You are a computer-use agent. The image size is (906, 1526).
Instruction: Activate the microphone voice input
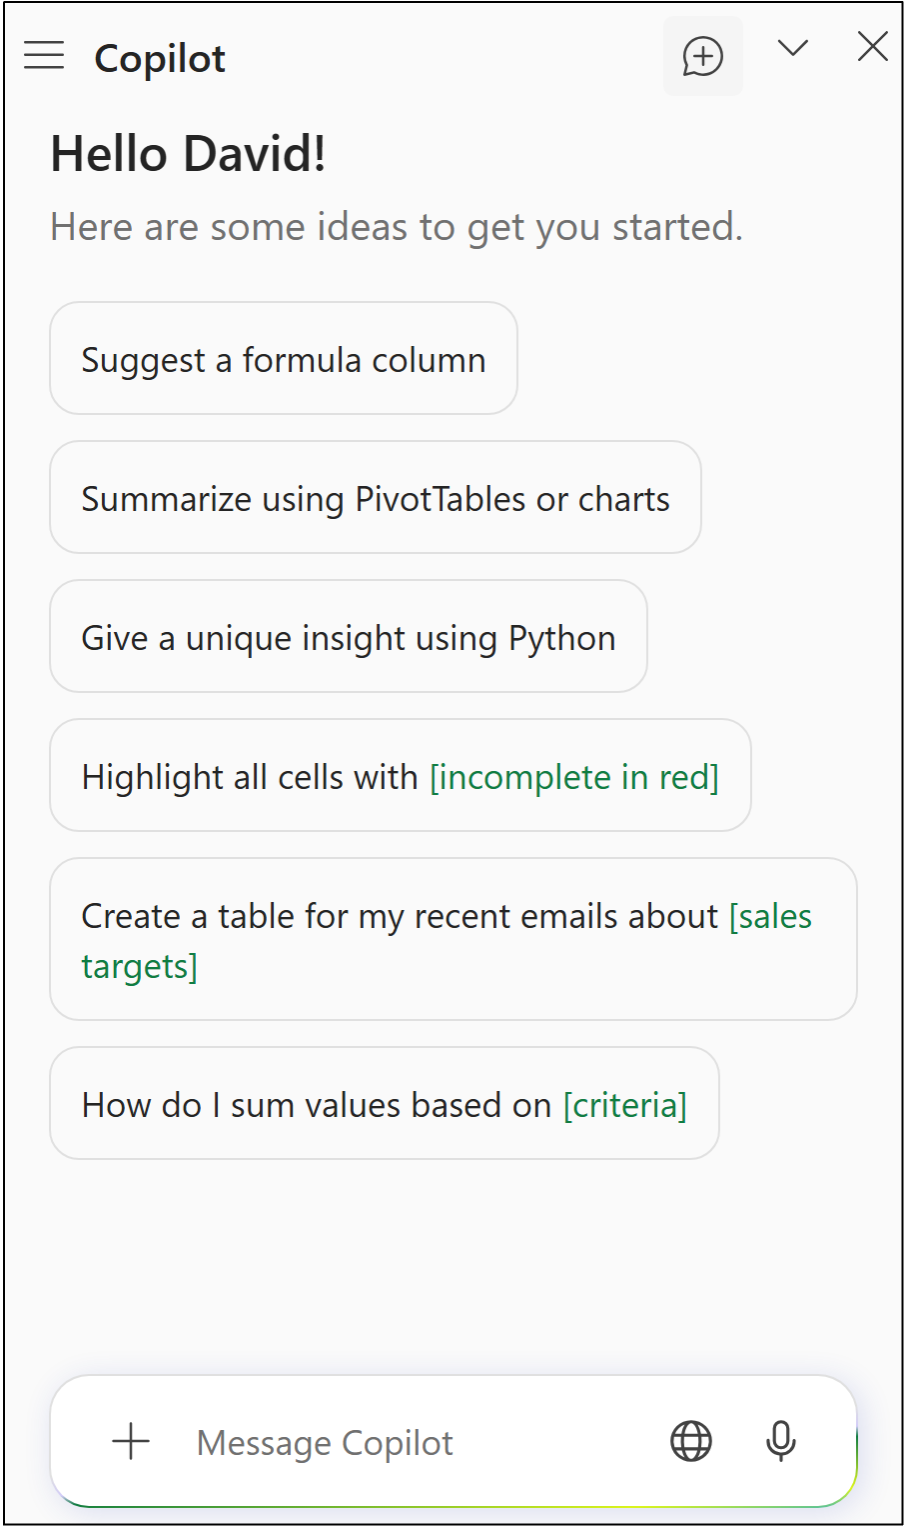[781, 1441]
